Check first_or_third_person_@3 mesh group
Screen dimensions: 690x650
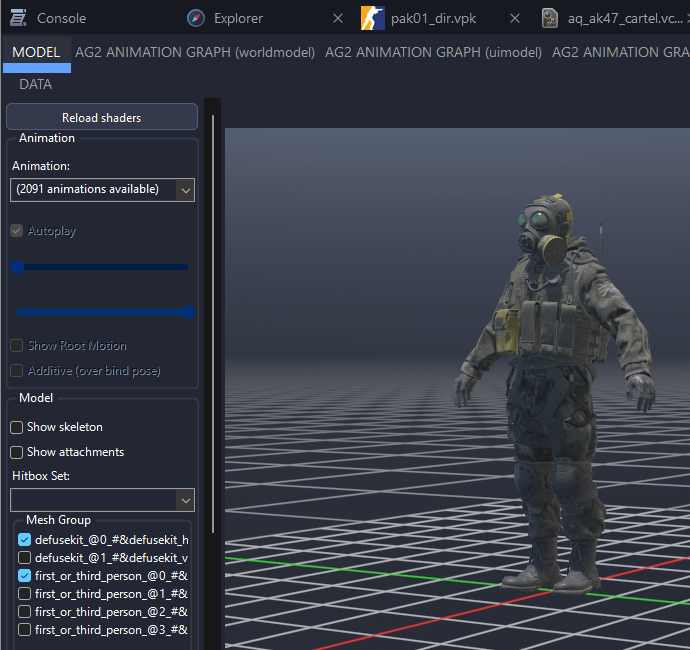(x=25, y=630)
